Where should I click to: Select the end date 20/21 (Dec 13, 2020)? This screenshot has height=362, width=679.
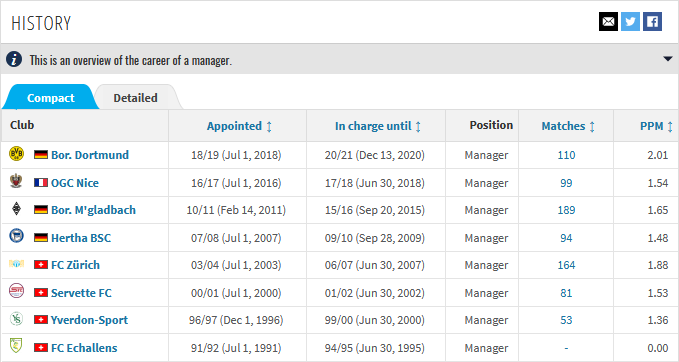tap(375, 155)
